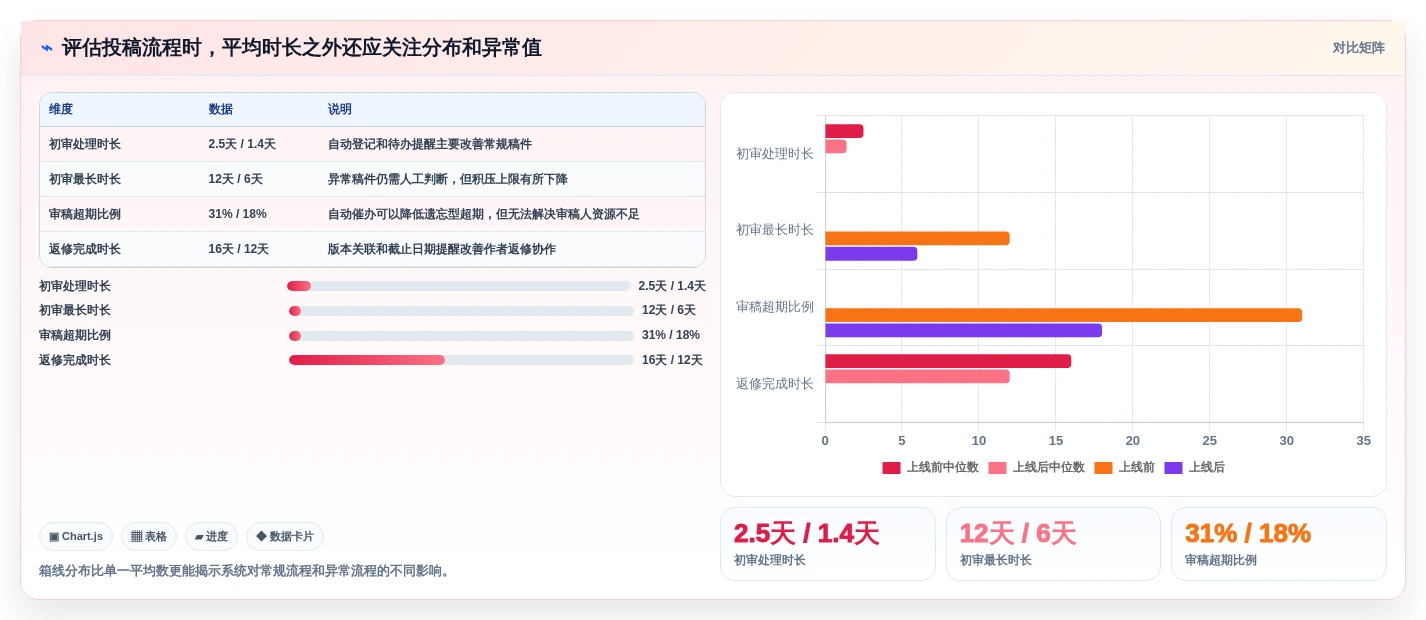The height and width of the screenshot is (620, 1426).
Task: Click the pink 返修完成时长 chart bar
Action: [x=917, y=376]
